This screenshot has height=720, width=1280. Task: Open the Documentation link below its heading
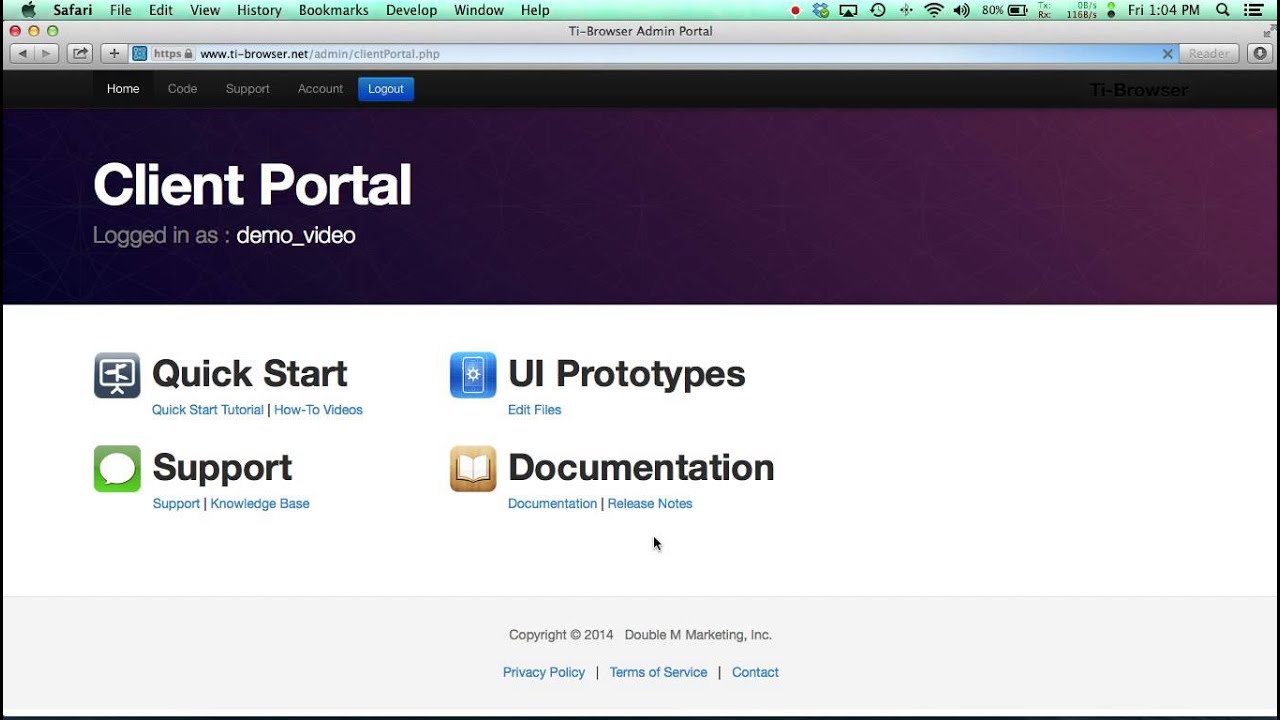[x=552, y=504]
